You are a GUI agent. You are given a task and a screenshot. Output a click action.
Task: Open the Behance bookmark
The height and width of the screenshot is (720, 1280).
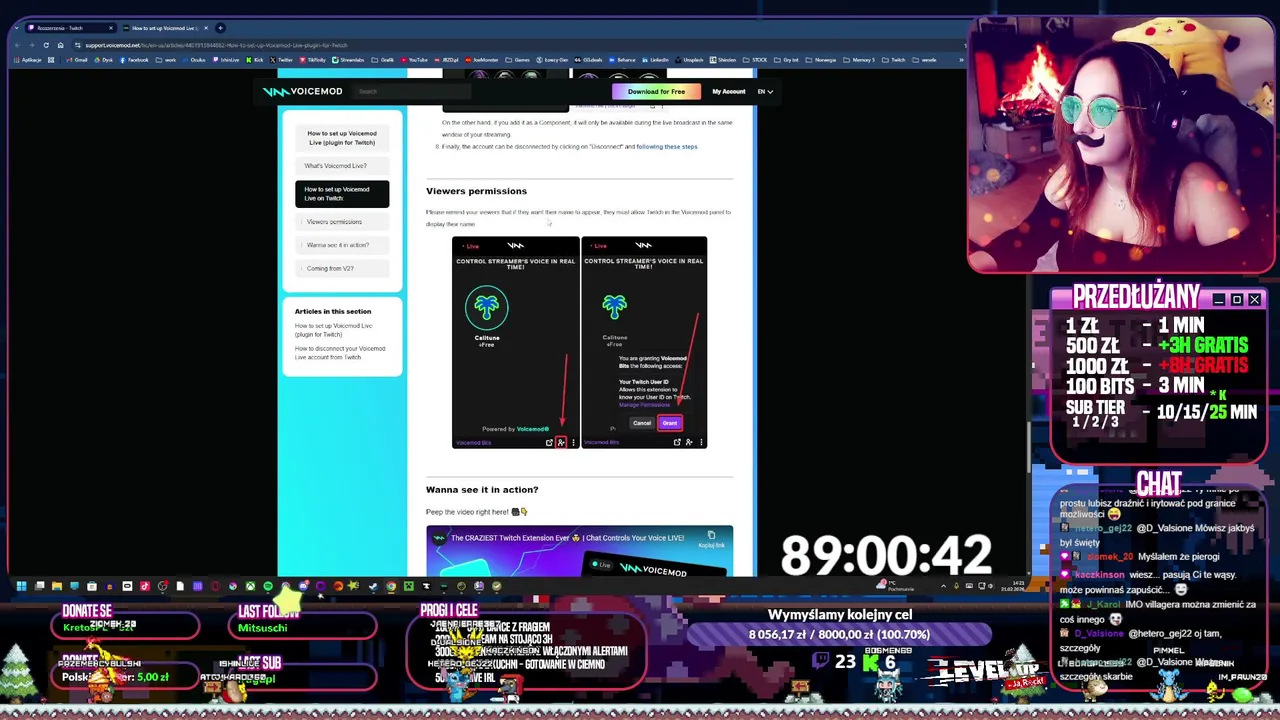621,60
